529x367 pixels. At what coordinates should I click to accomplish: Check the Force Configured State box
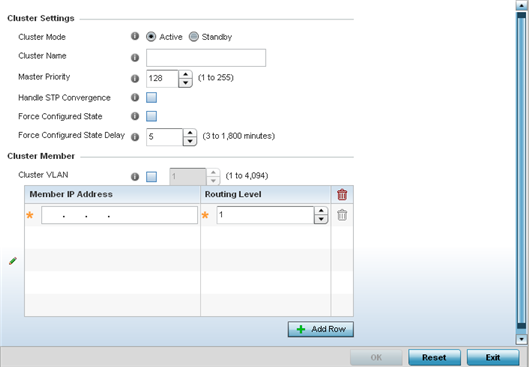tap(151, 116)
